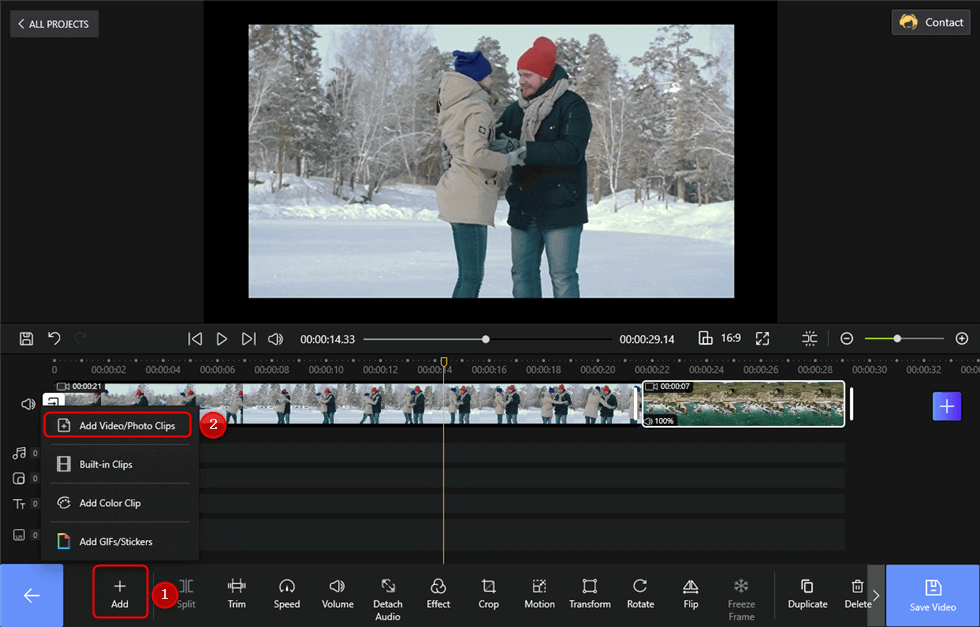The height and width of the screenshot is (627, 980).
Task: Select the coastal 00:00:07 clip
Action: [x=744, y=404]
